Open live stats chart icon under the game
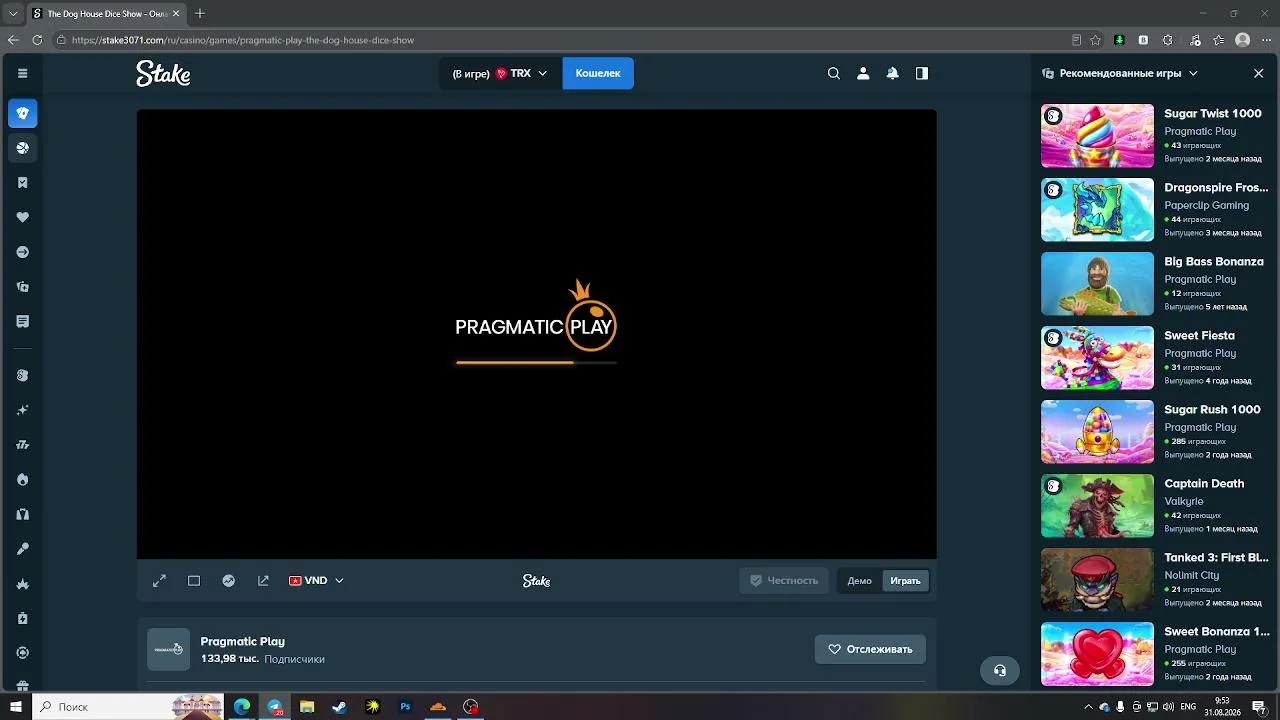This screenshot has height=720, width=1280. pos(229,581)
